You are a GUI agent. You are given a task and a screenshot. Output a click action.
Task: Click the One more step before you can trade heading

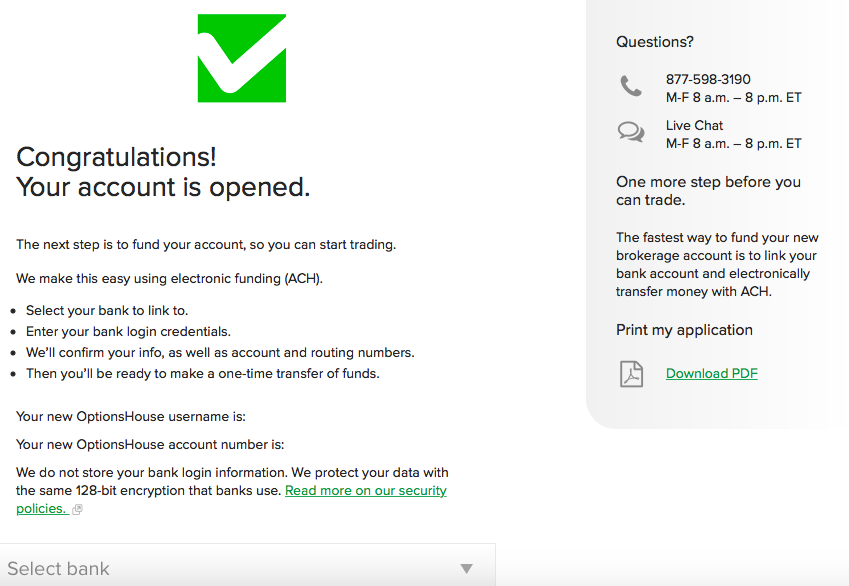[x=708, y=191]
